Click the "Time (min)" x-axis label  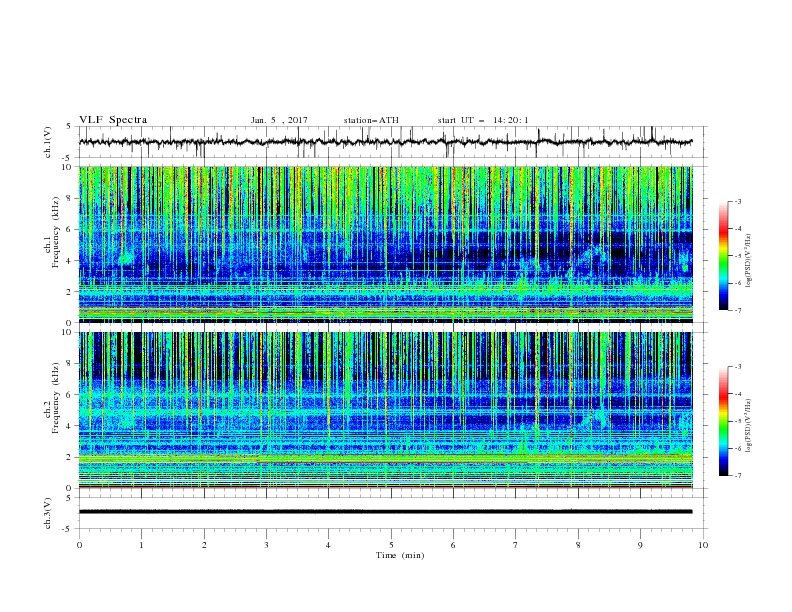point(400,555)
